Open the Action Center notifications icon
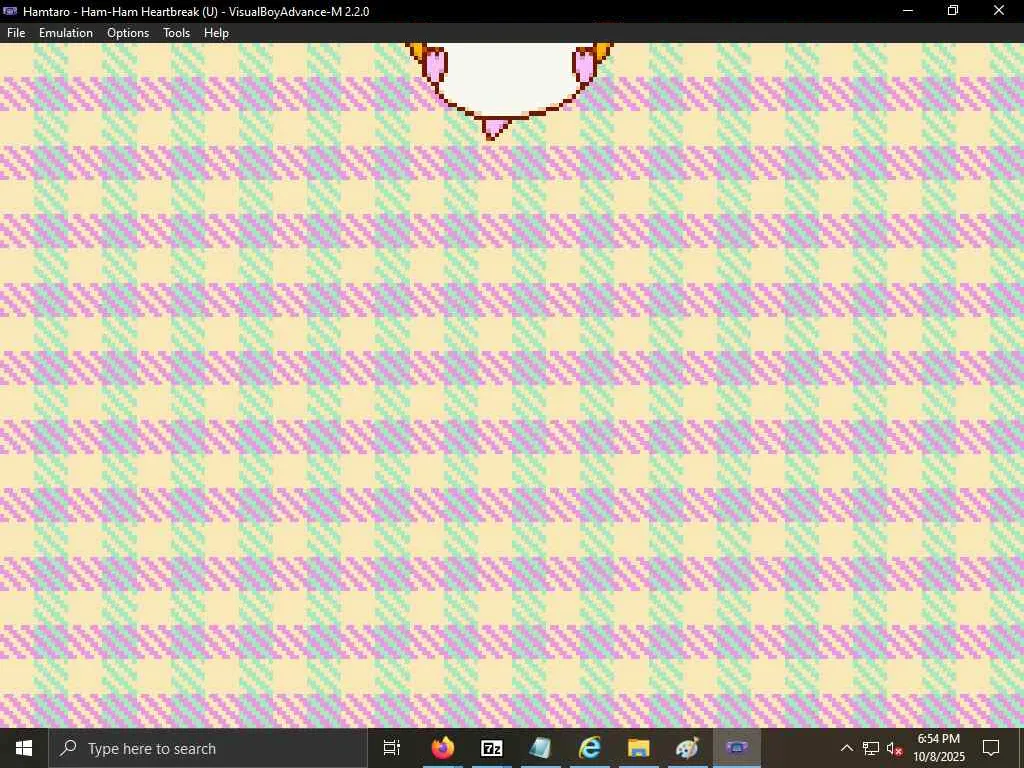Image resolution: width=1024 pixels, height=768 pixels. coord(991,748)
